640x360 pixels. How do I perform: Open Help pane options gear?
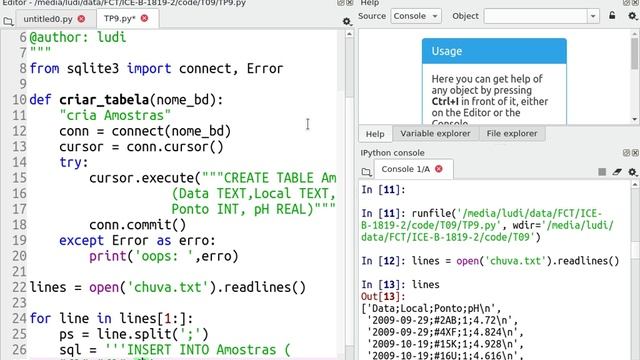[632, 16]
